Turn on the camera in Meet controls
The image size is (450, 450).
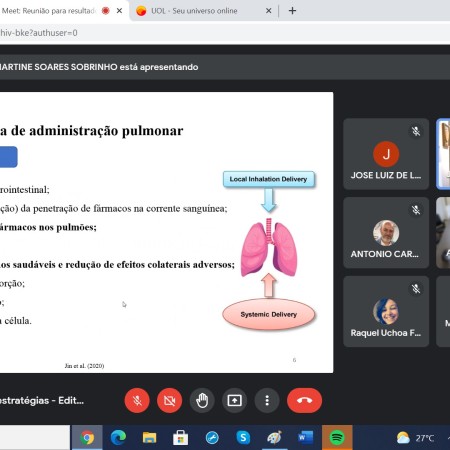tap(169, 400)
